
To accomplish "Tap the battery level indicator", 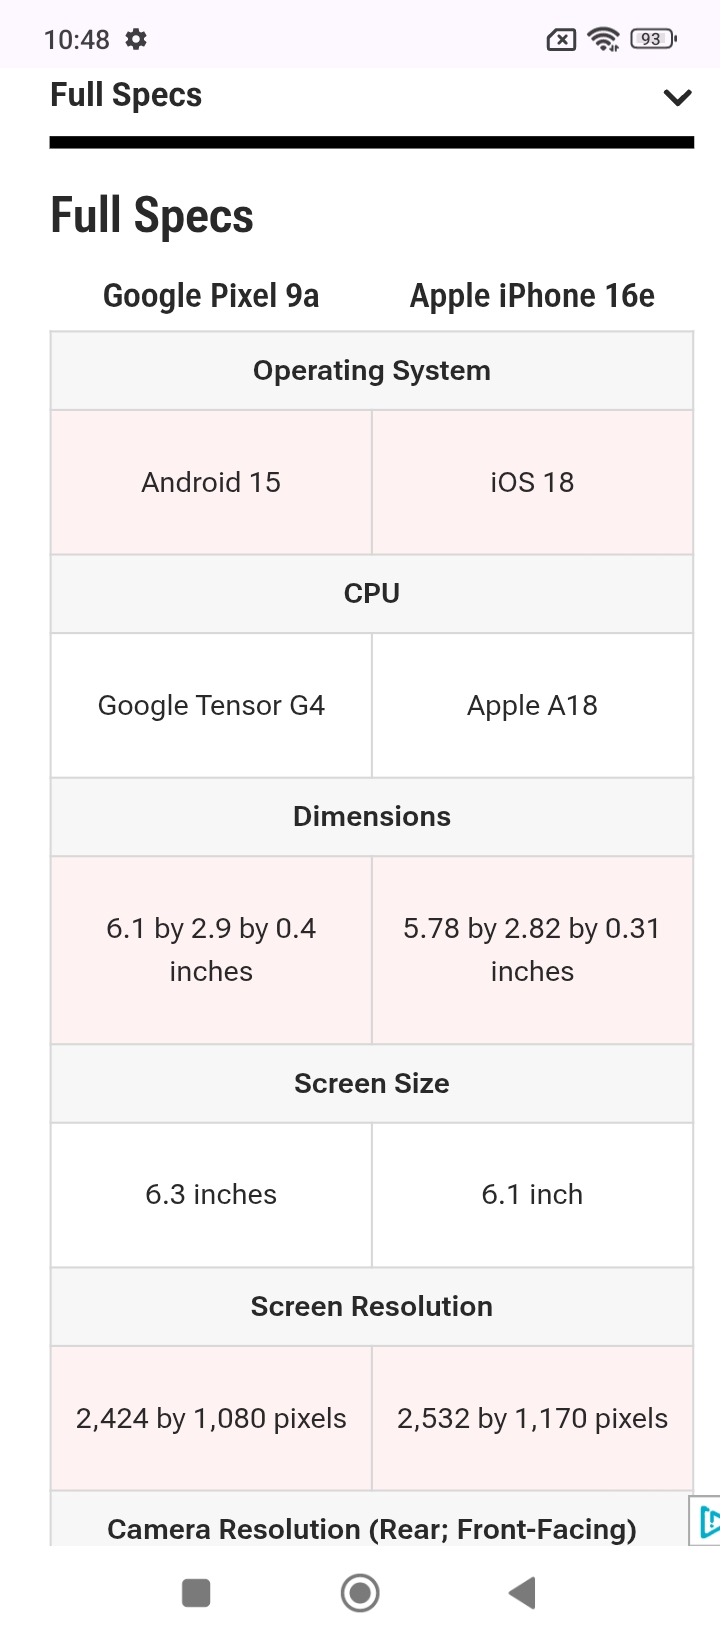I will coord(653,39).
